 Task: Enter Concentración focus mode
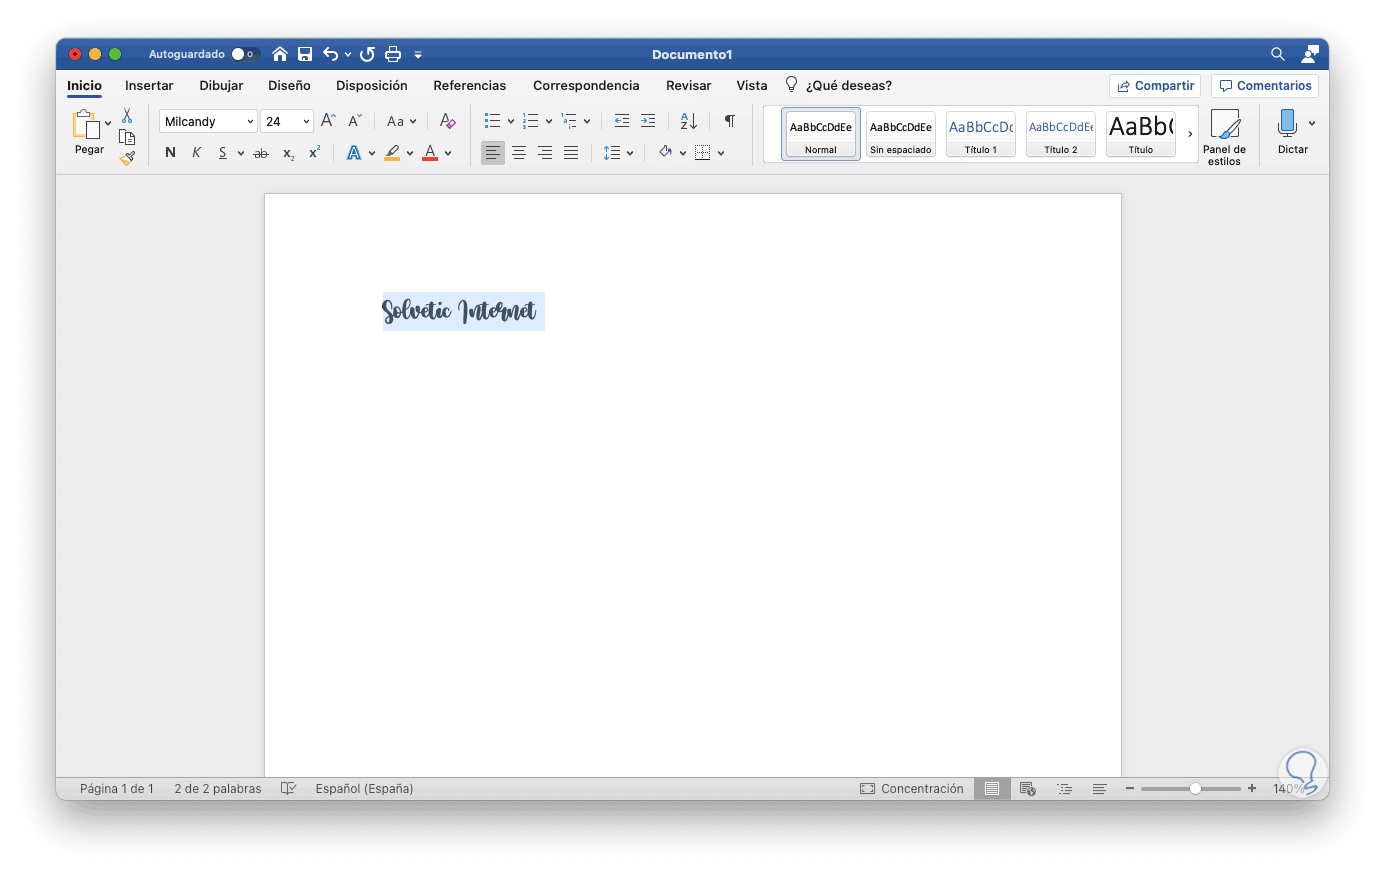click(x=912, y=789)
